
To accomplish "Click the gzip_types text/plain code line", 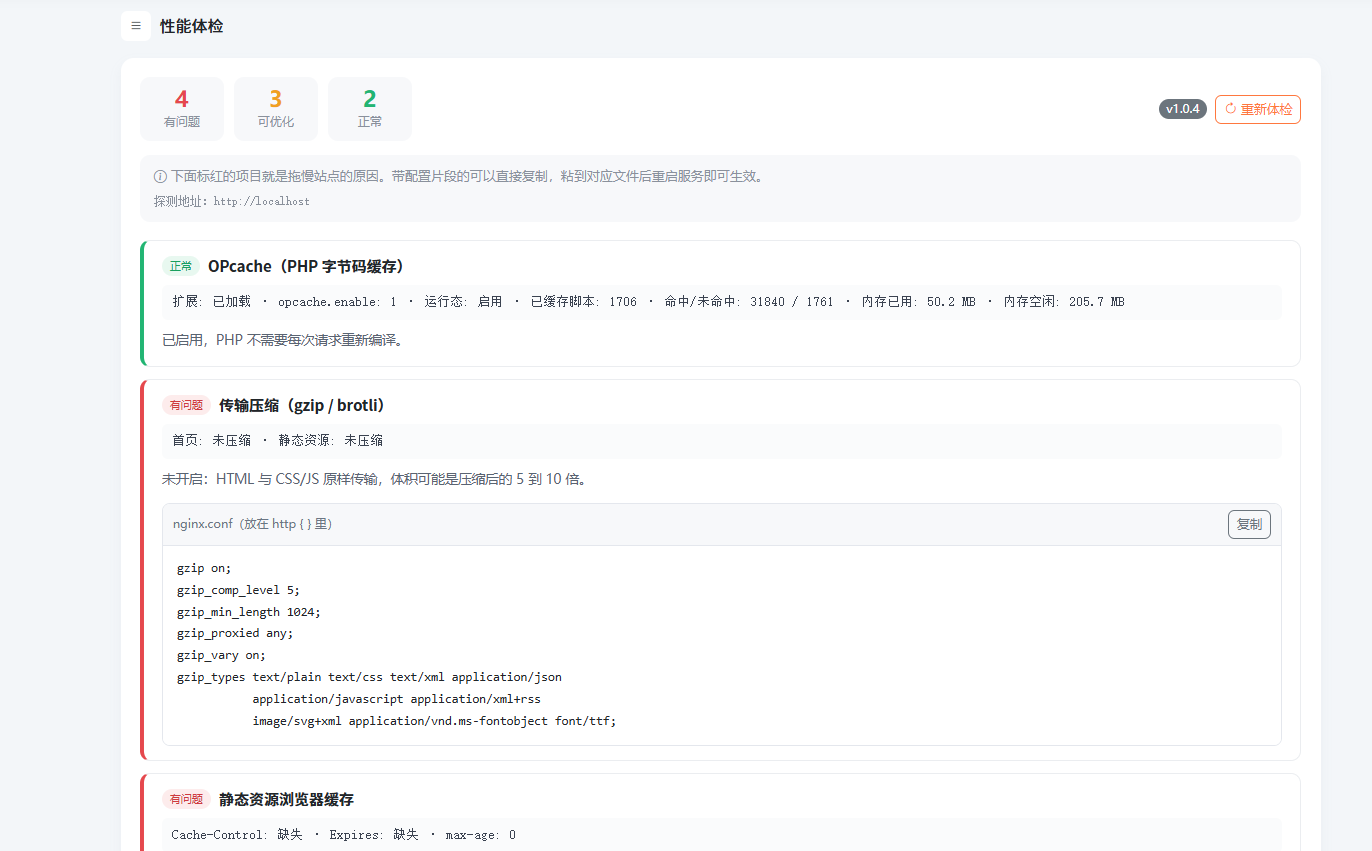I will [x=369, y=677].
